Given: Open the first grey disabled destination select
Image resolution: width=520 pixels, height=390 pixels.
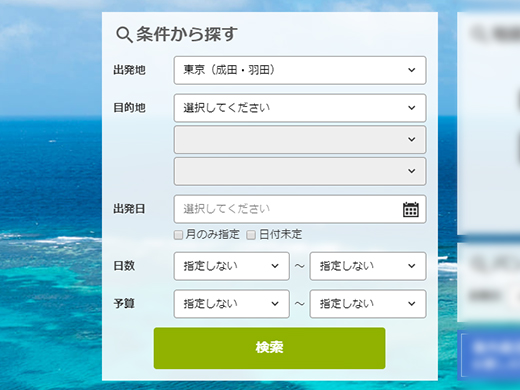Looking at the screenshot, I should click(300, 139).
